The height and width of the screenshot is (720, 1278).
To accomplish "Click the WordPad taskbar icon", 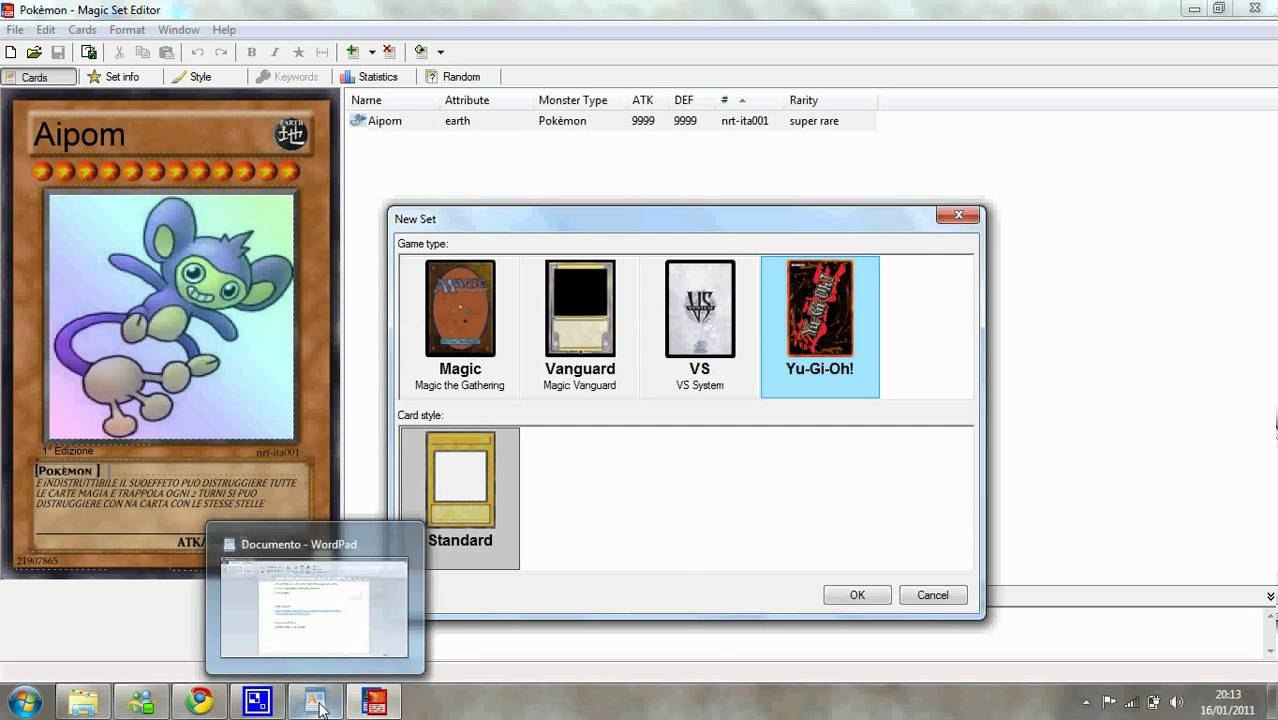I will pos(316,702).
